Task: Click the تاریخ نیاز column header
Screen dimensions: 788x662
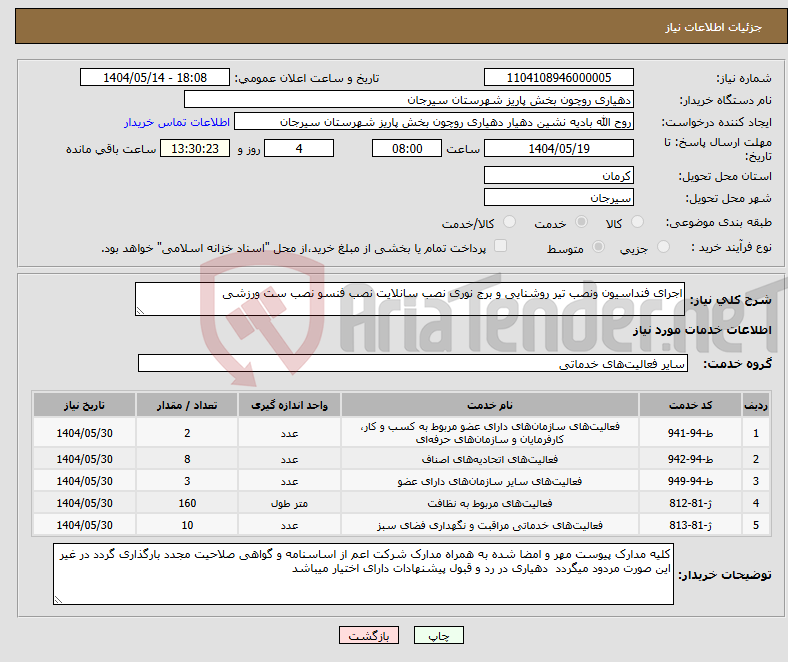Action: (84, 405)
